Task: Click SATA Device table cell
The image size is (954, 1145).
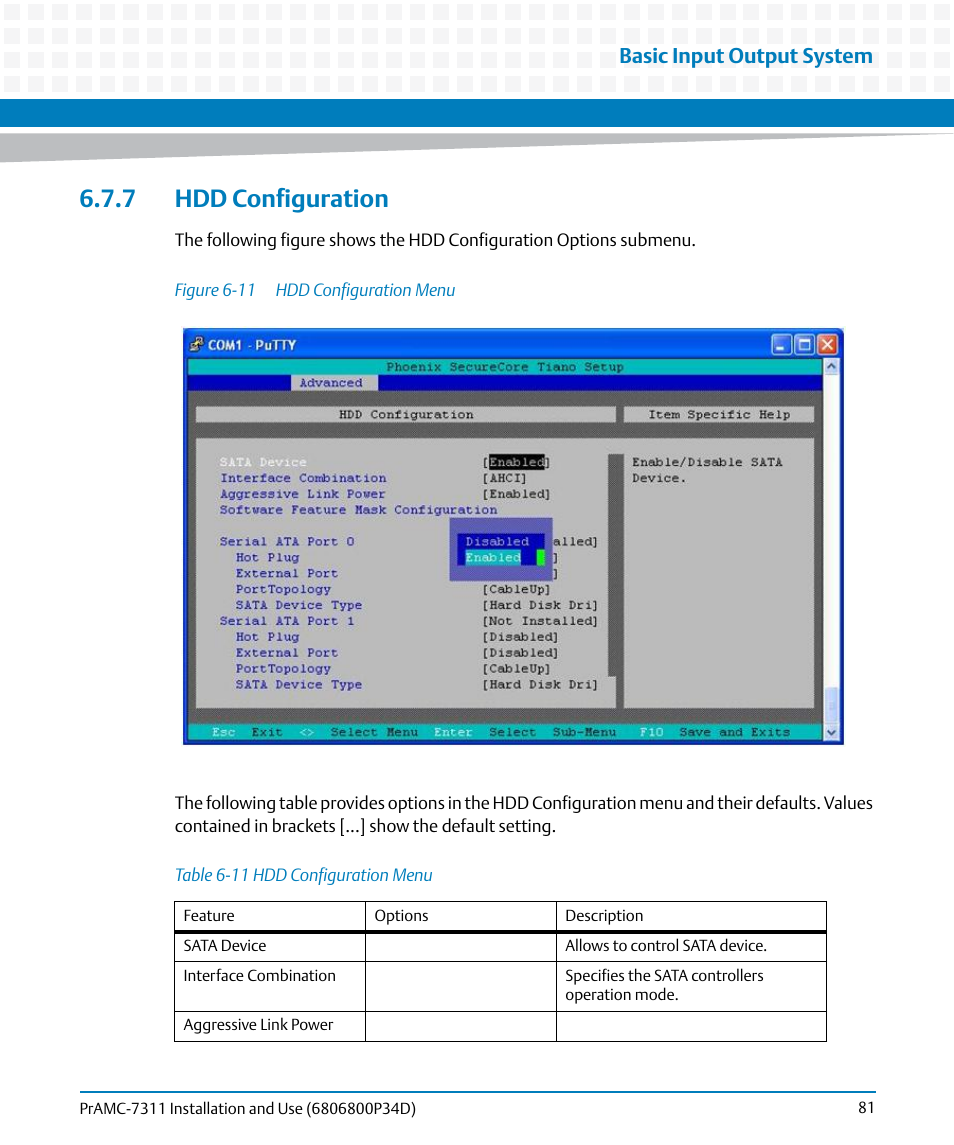Action: pyautogui.click(x=270, y=946)
